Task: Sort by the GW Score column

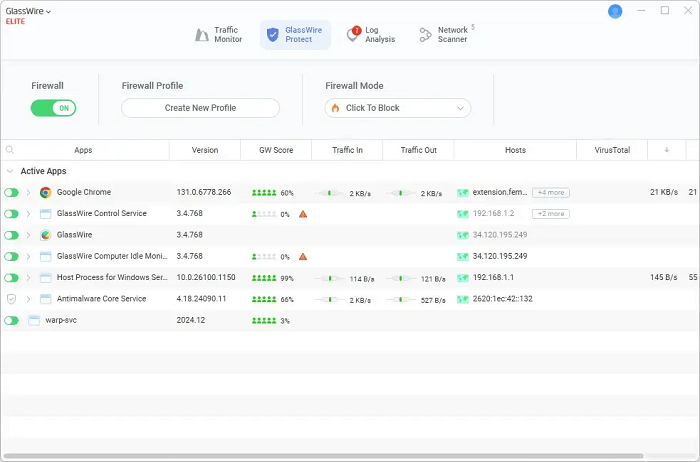Action: point(276,150)
